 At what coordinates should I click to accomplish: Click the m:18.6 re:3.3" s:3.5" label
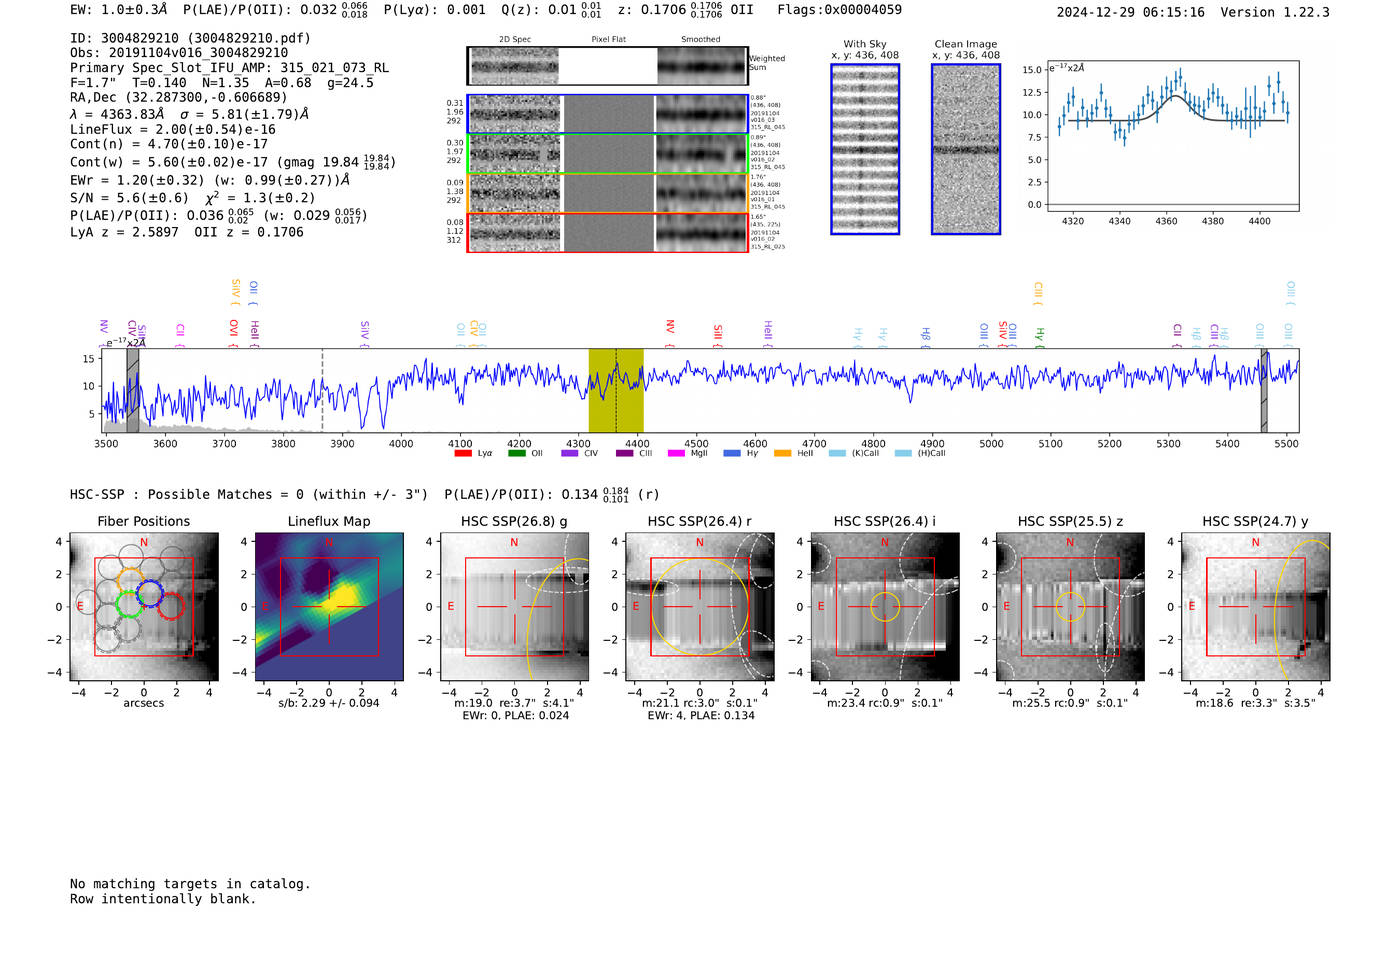[1255, 703]
